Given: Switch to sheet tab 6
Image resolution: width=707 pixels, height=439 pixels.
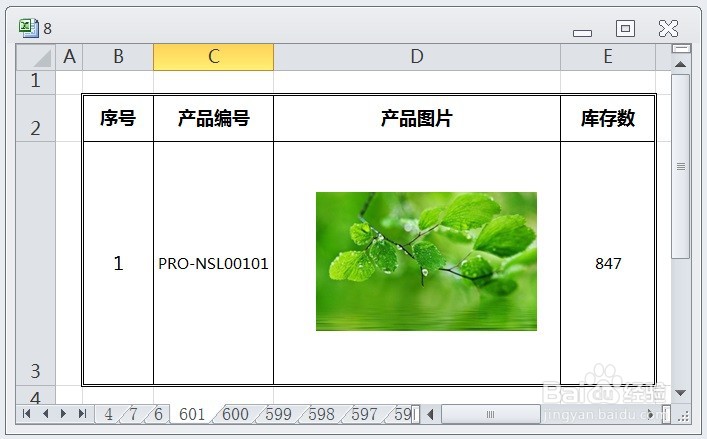Looking at the screenshot, I should 158,414.
